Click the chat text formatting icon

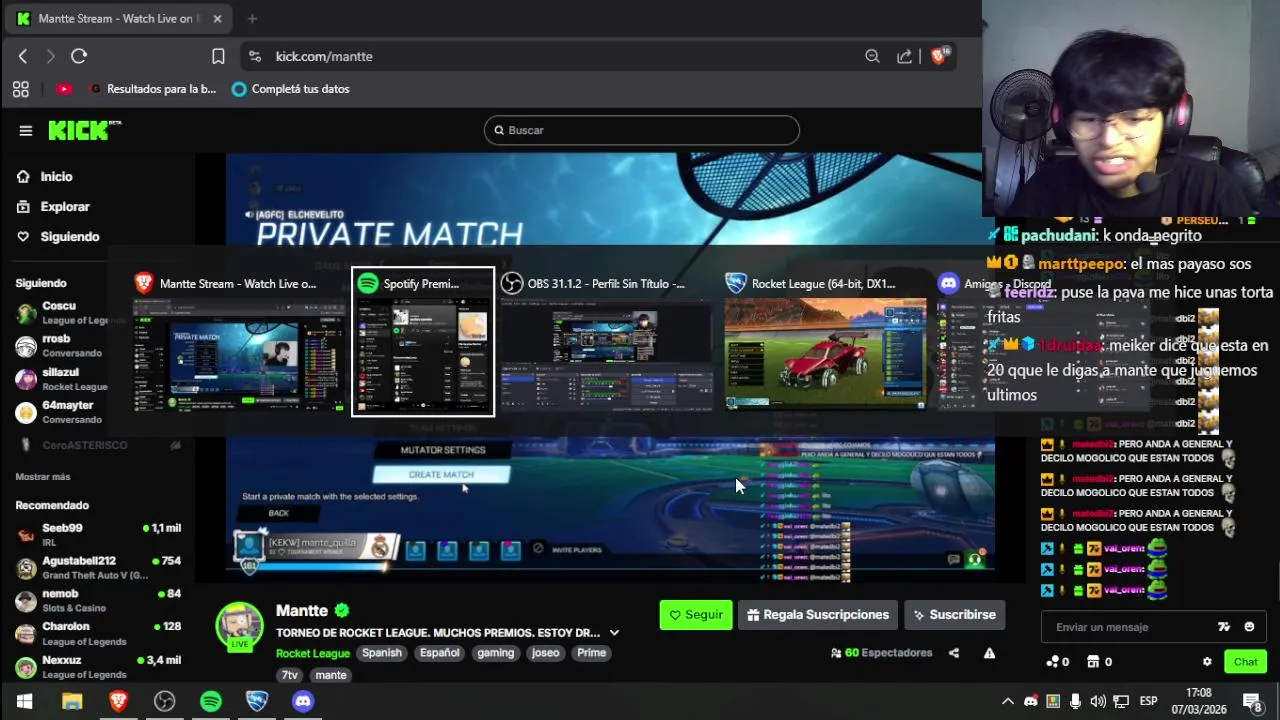pos(1224,627)
